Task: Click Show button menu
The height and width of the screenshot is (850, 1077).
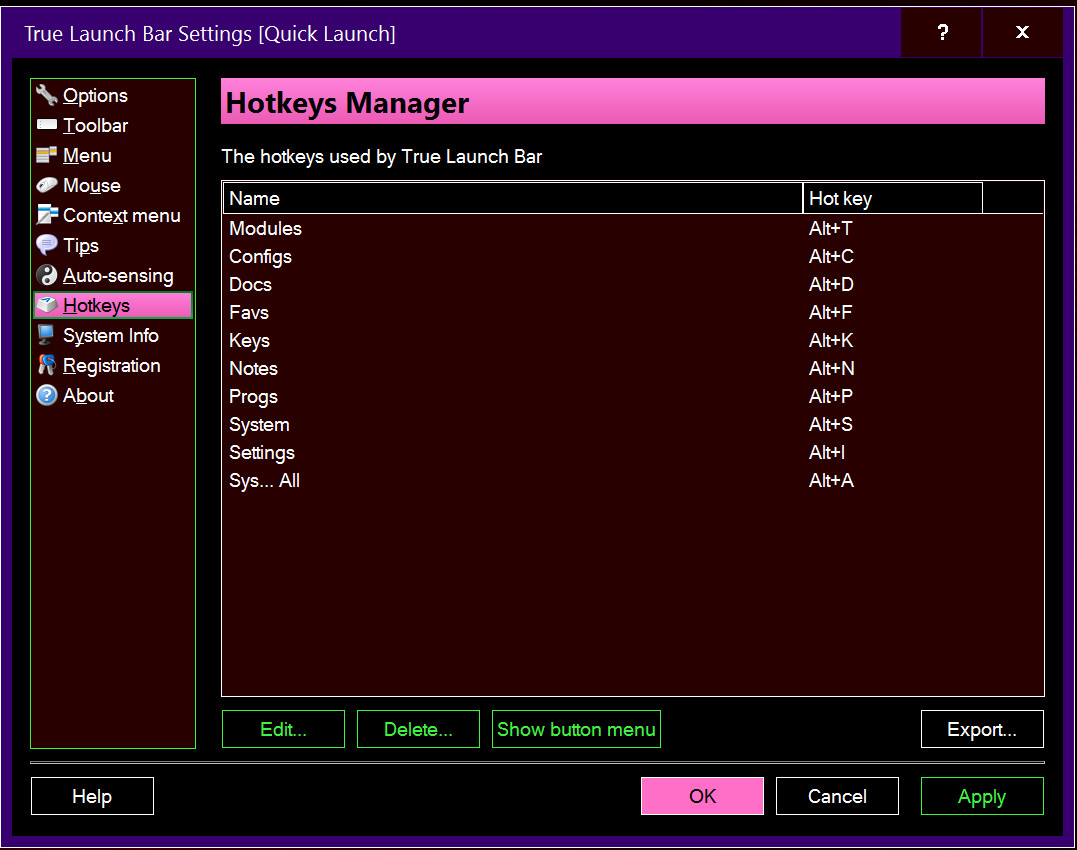Action: pos(576,729)
